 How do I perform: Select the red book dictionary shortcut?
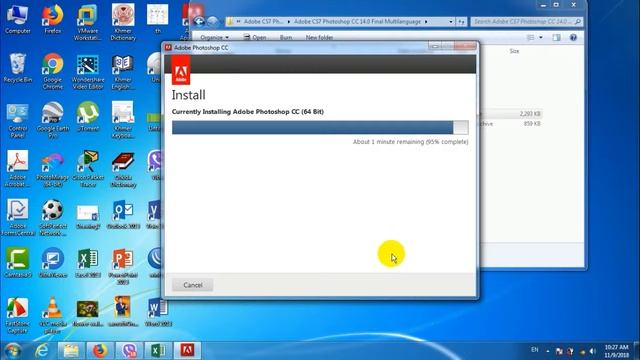123,169
